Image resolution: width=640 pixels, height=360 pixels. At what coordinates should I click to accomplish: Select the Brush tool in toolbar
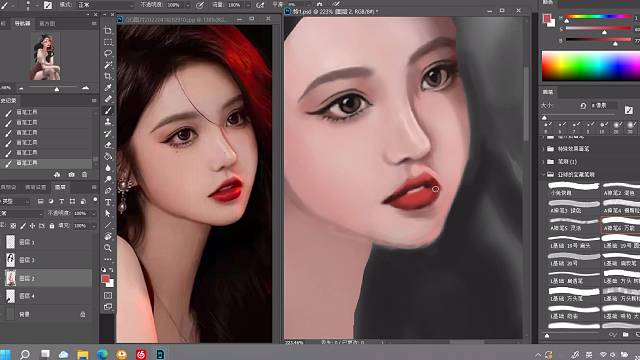[x=108, y=111]
